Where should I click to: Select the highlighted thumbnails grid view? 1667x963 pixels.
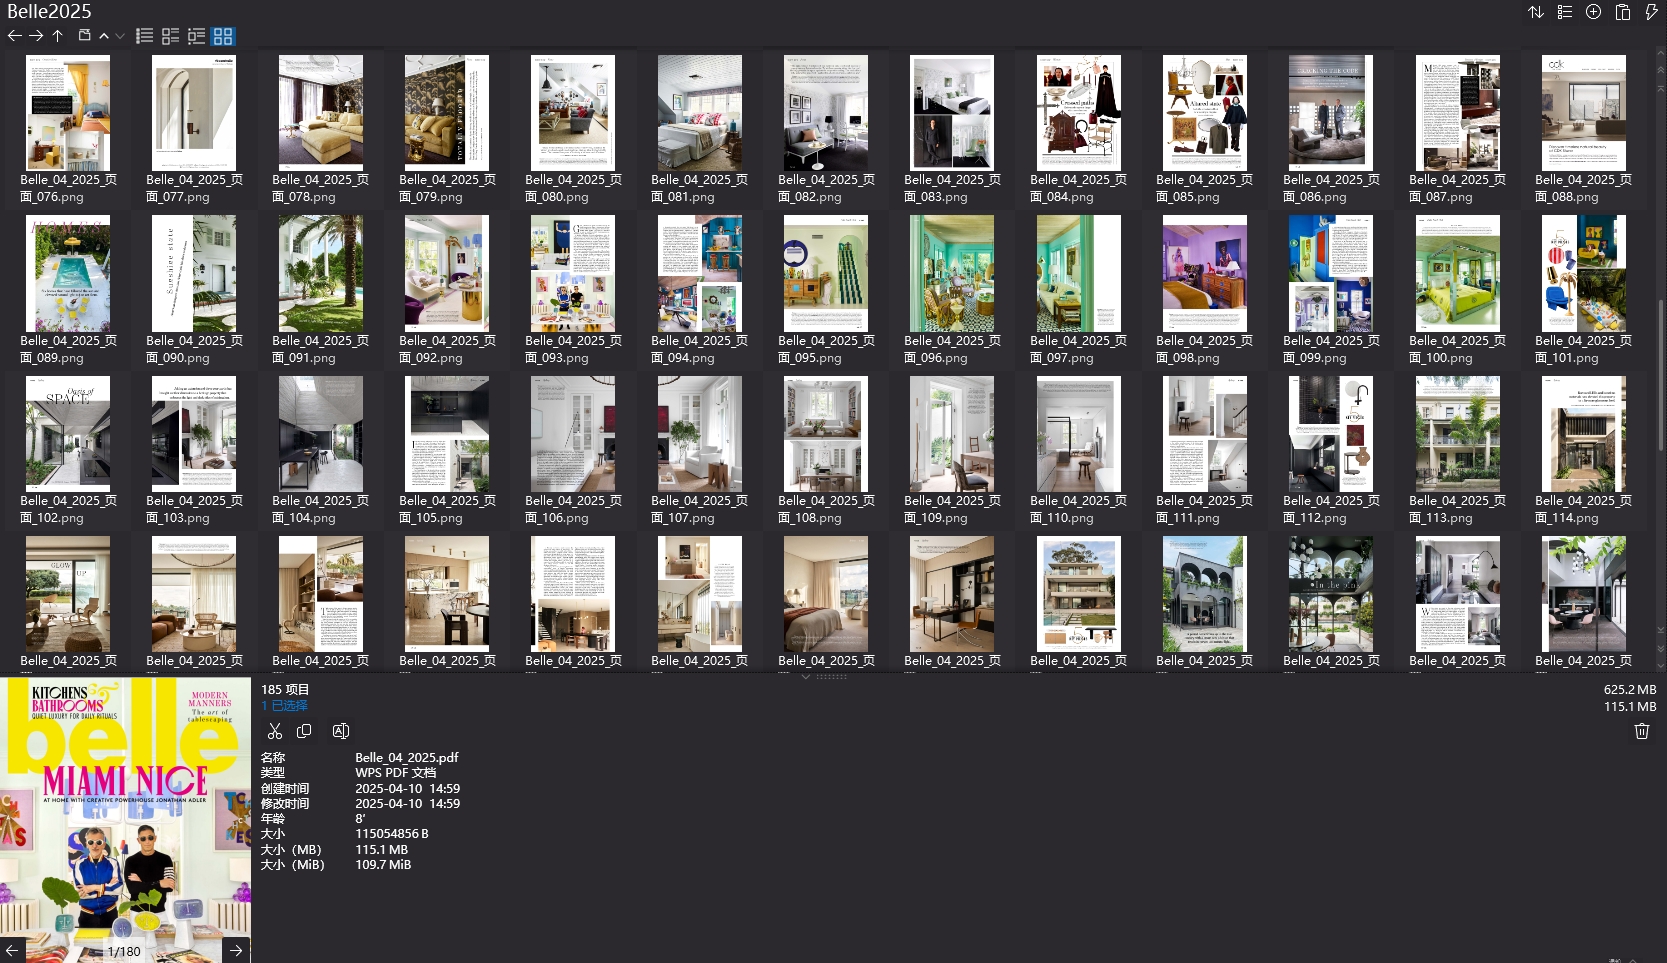point(223,36)
